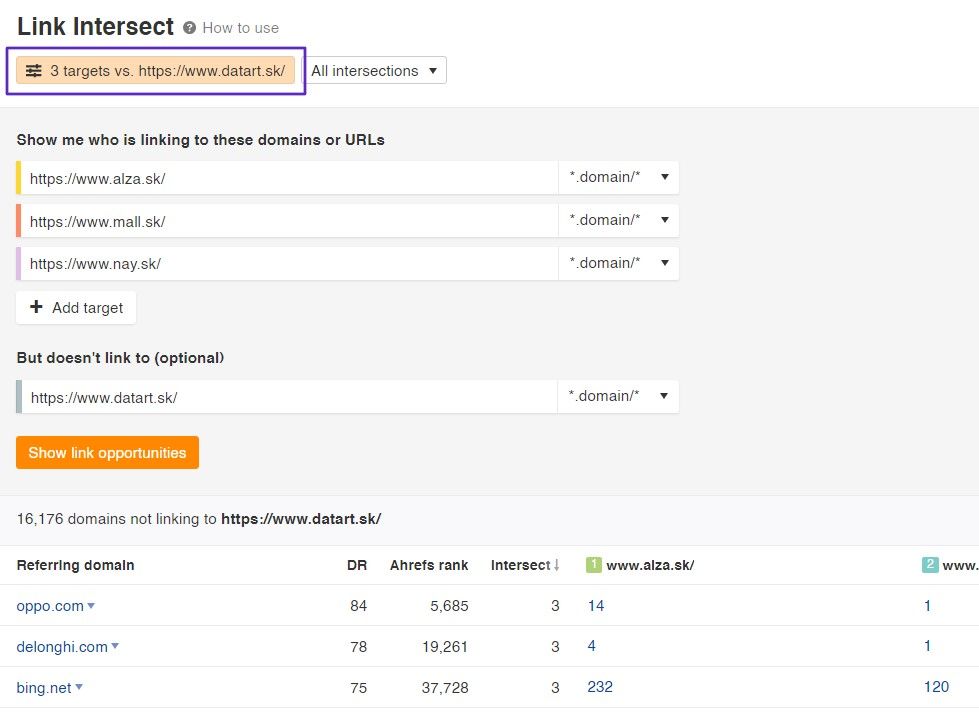The width and height of the screenshot is (979, 716).
Task: Open the 4 alza.sk links from delonghi.com
Action: click(x=591, y=646)
